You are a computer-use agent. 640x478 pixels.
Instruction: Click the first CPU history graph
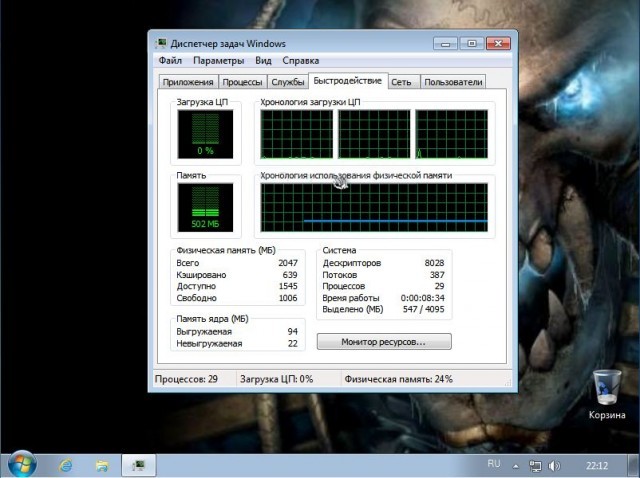(x=297, y=134)
